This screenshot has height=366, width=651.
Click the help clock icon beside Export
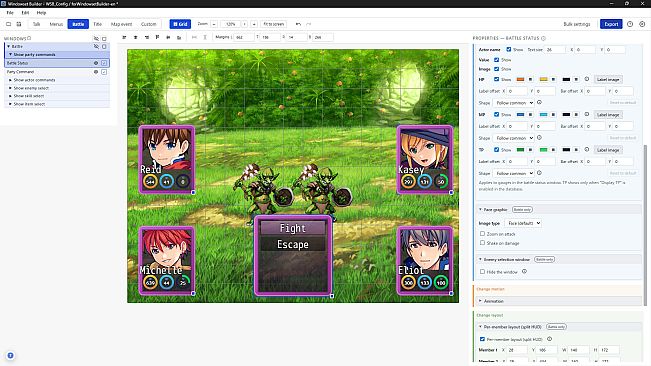point(630,24)
